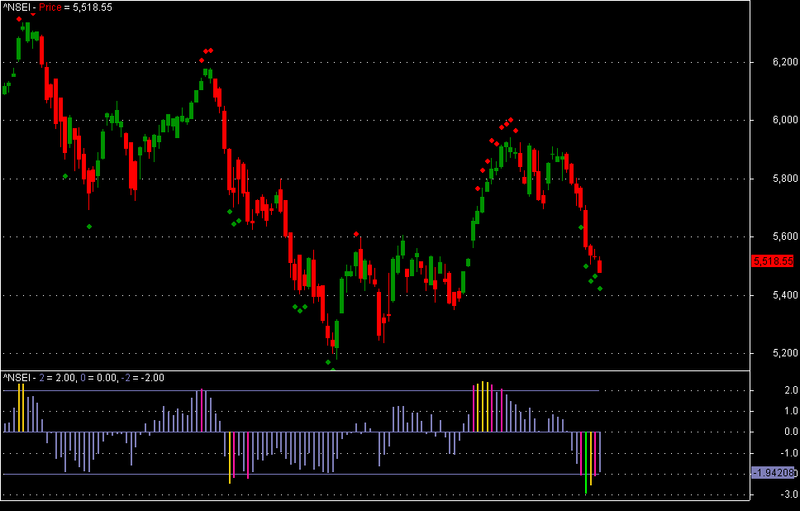800x511 pixels.
Task: Select the 5,518.55 value in price pane title
Action: click(92, 7)
